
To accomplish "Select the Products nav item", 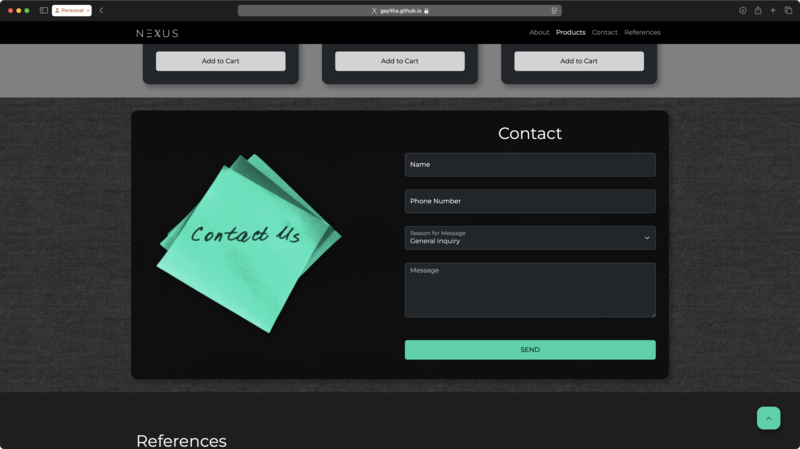I will pos(570,33).
